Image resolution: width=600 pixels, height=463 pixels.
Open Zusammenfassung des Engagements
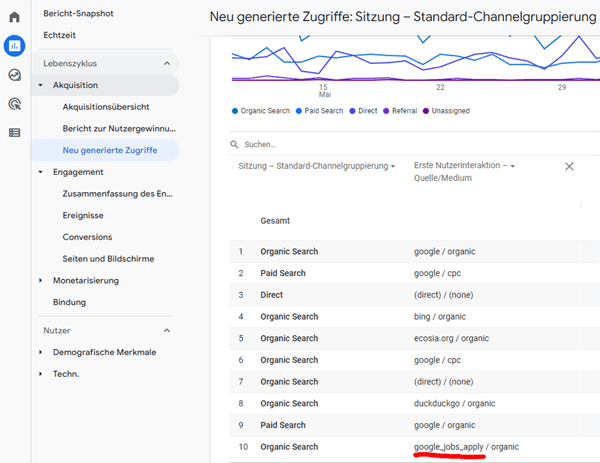click(x=117, y=194)
